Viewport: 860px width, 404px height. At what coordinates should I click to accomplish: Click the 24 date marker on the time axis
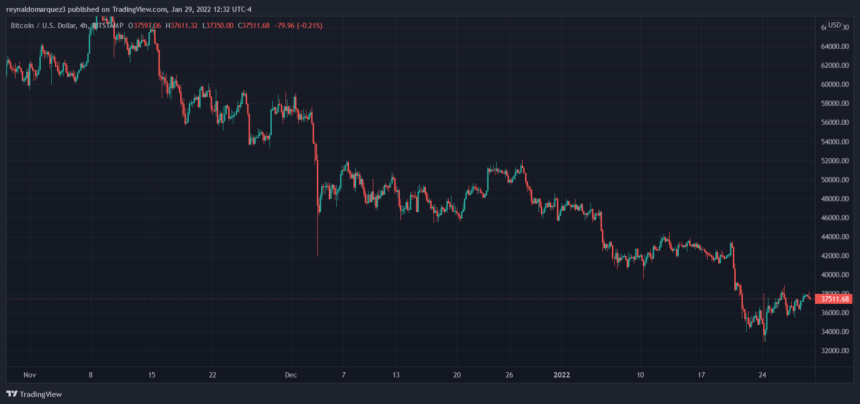click(762, 375)
